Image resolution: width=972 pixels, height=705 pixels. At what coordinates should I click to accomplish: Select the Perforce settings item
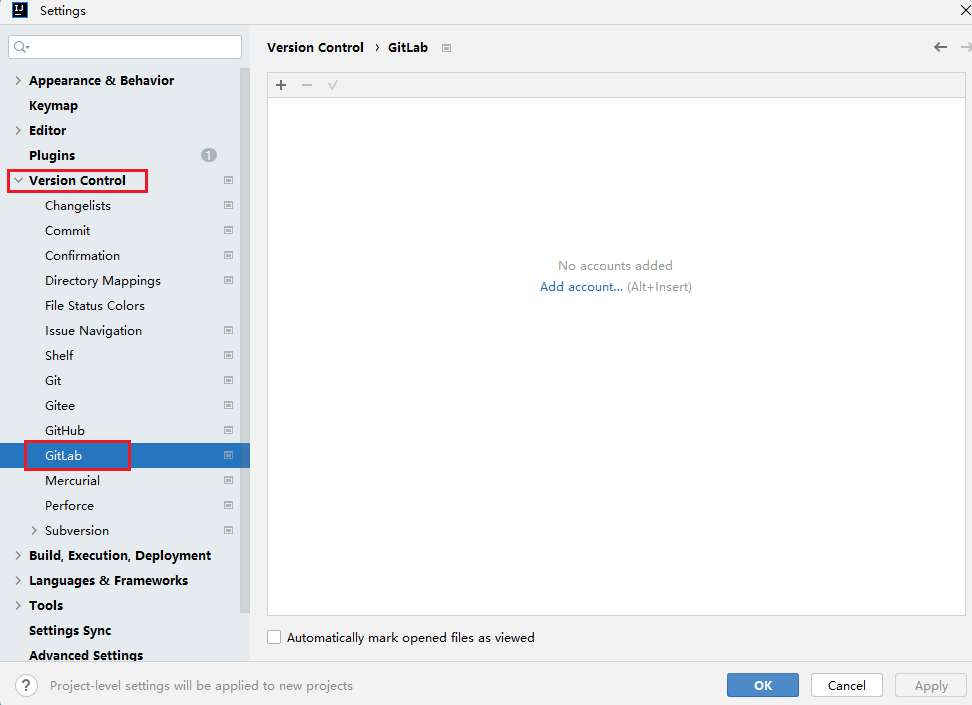pos(69,505)
